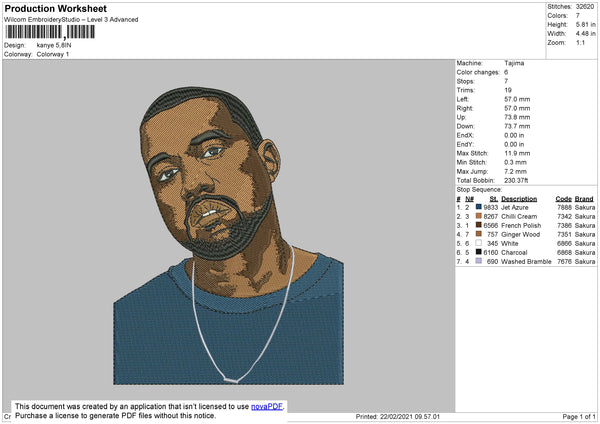The width and height of the screenshot is (600, 424).
Task: Click thread code '7676'
Action: click(564, 262)
